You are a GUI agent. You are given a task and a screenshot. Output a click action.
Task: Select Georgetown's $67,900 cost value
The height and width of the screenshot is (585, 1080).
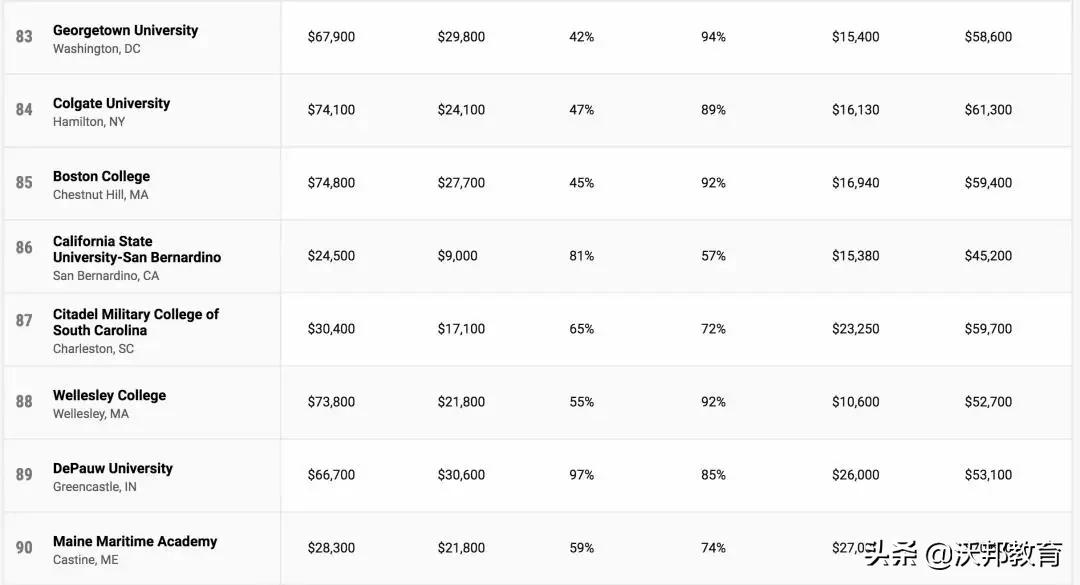tap(331, 37)
